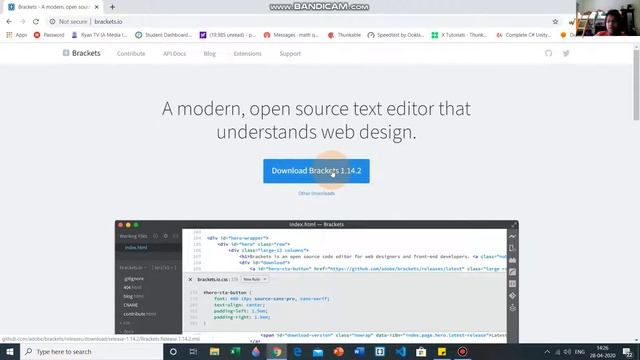Viewport: 640px width, 360px height.
Task: Open the Support nav item
Action: coord(290,53)
